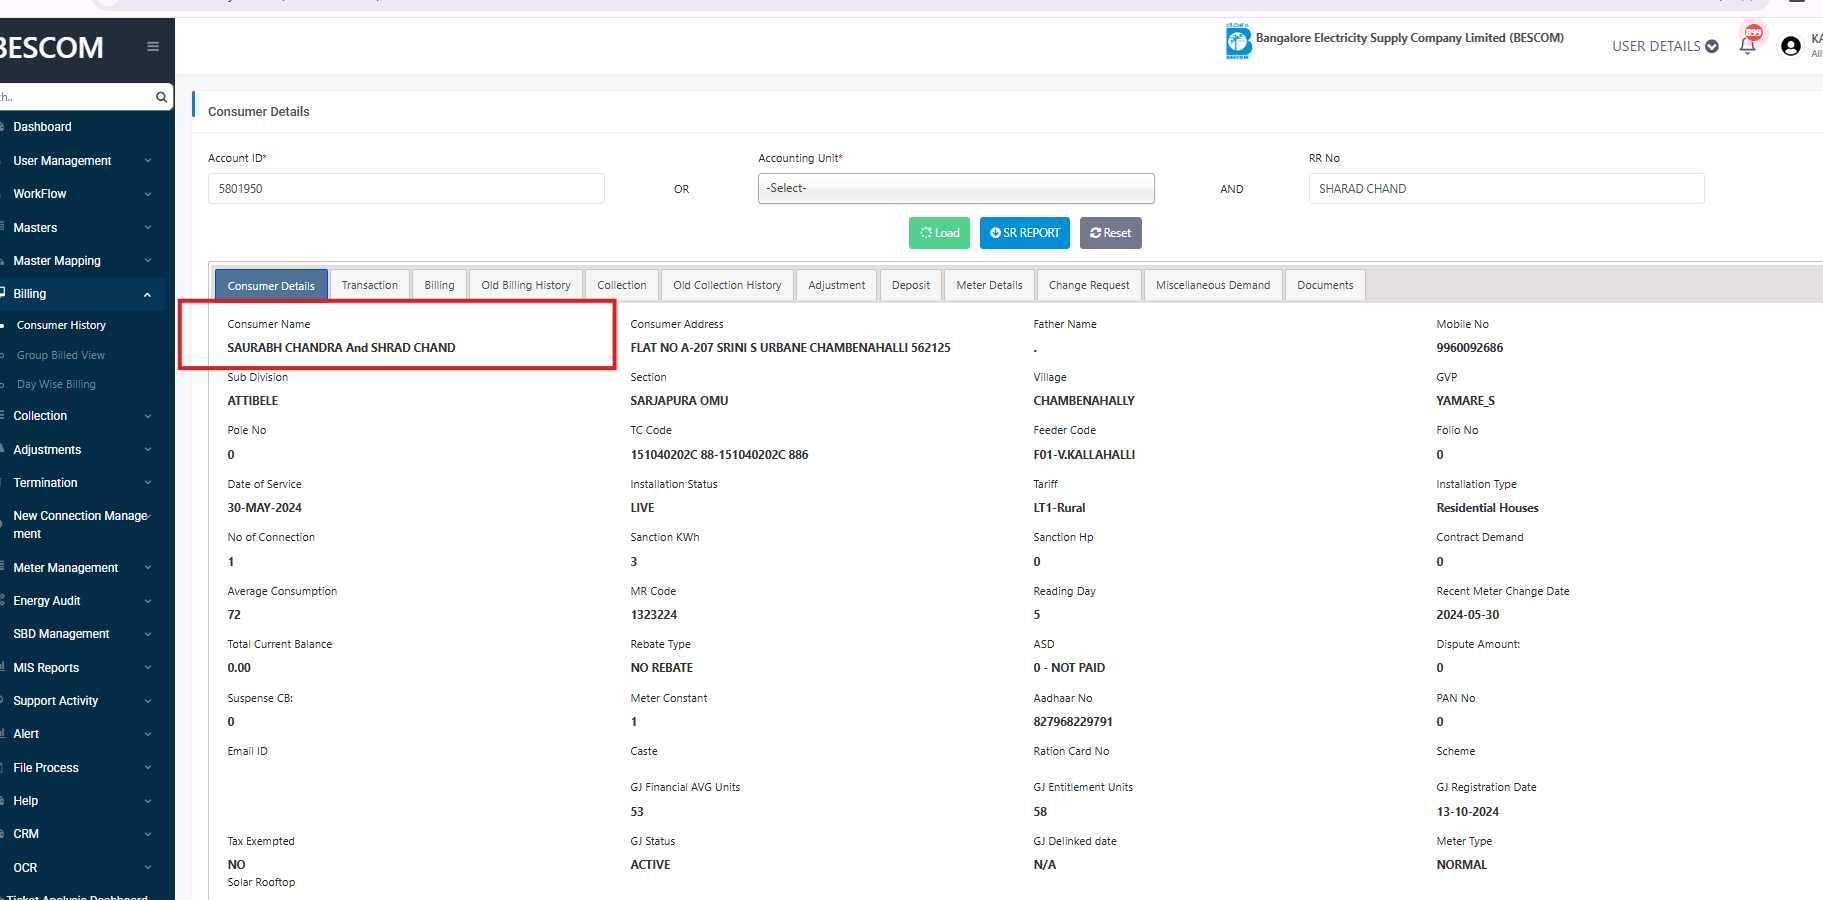The image size is (1823, 900).
Task: Open Group Billed View under Billing
Action: (x=61, y=355)
